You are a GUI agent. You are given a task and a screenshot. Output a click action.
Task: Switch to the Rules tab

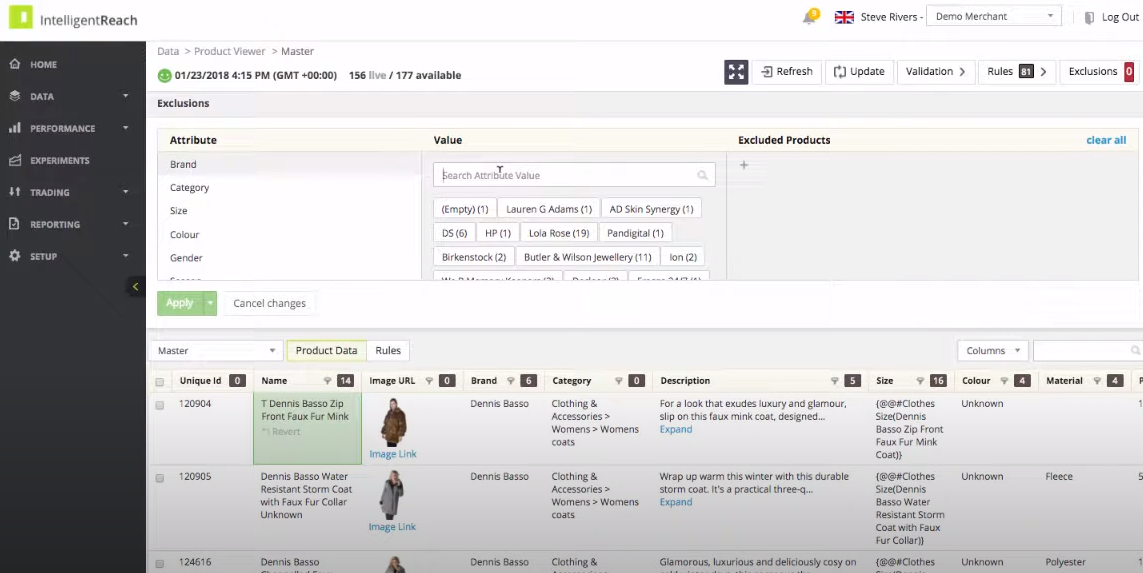[x=388, y=351]
